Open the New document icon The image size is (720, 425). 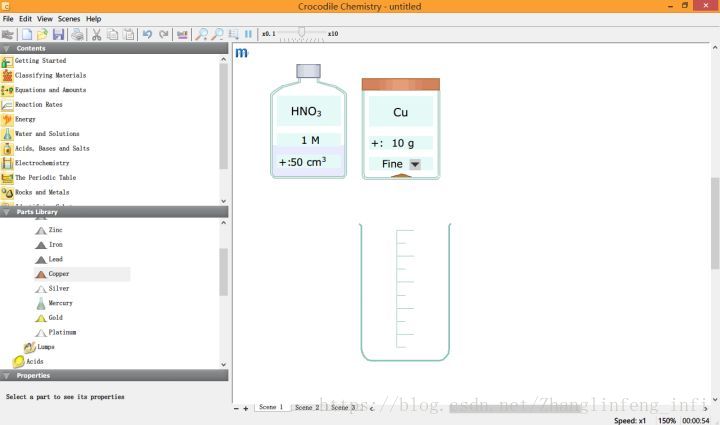click(26, 34)
